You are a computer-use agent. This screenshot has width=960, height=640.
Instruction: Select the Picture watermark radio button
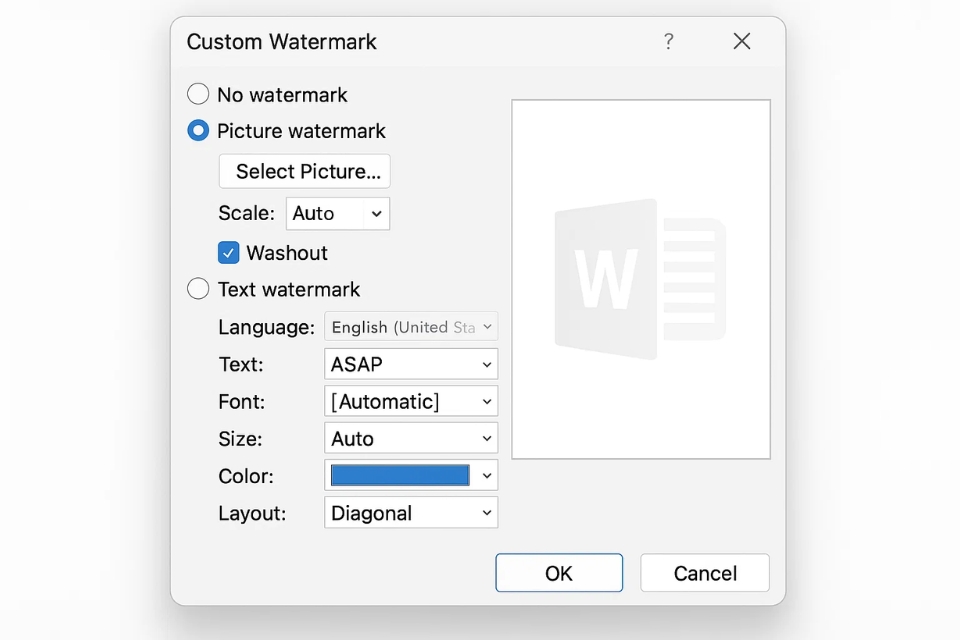(199, 131)
